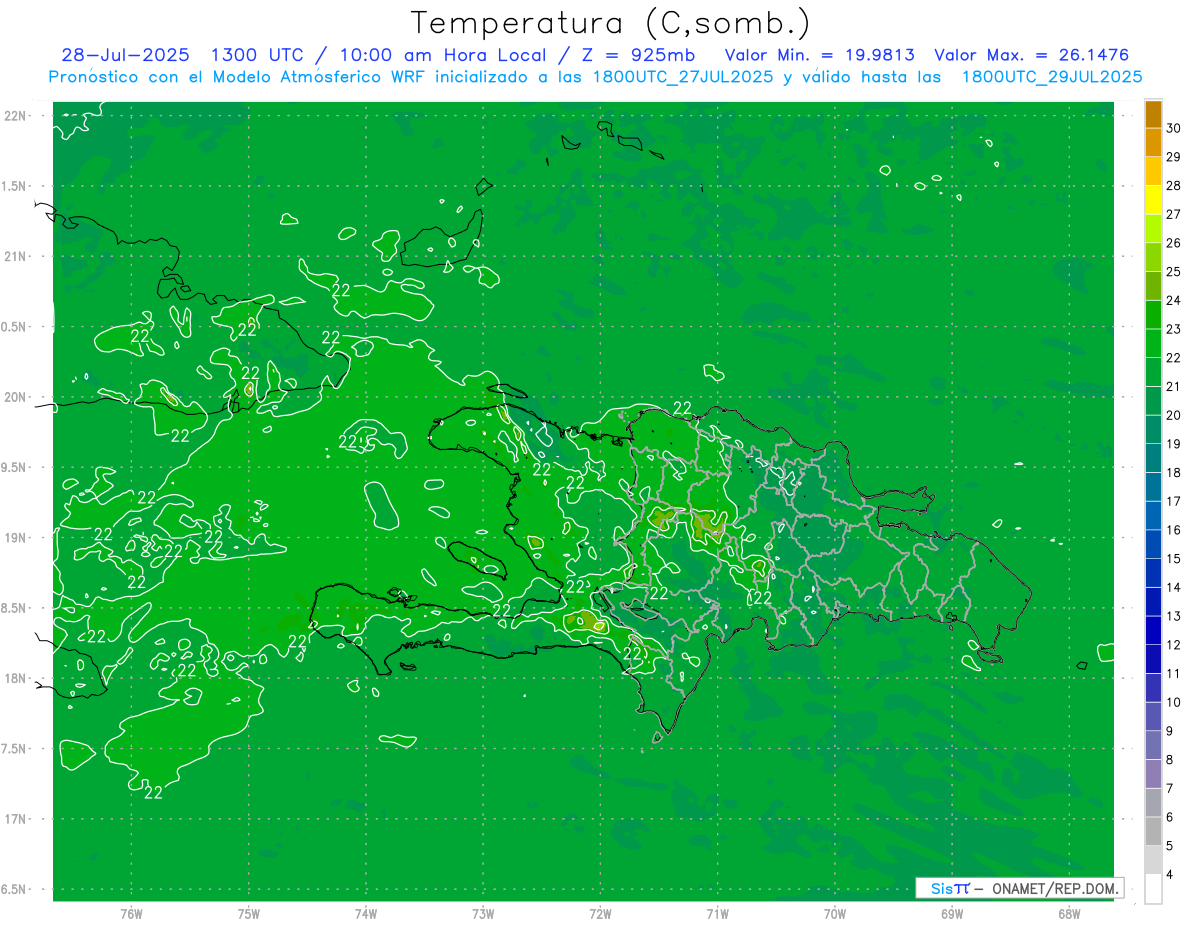The image size is (1200, 927).
Task: Click latitude axis label "21N"
Action: (x=16, y=256)
